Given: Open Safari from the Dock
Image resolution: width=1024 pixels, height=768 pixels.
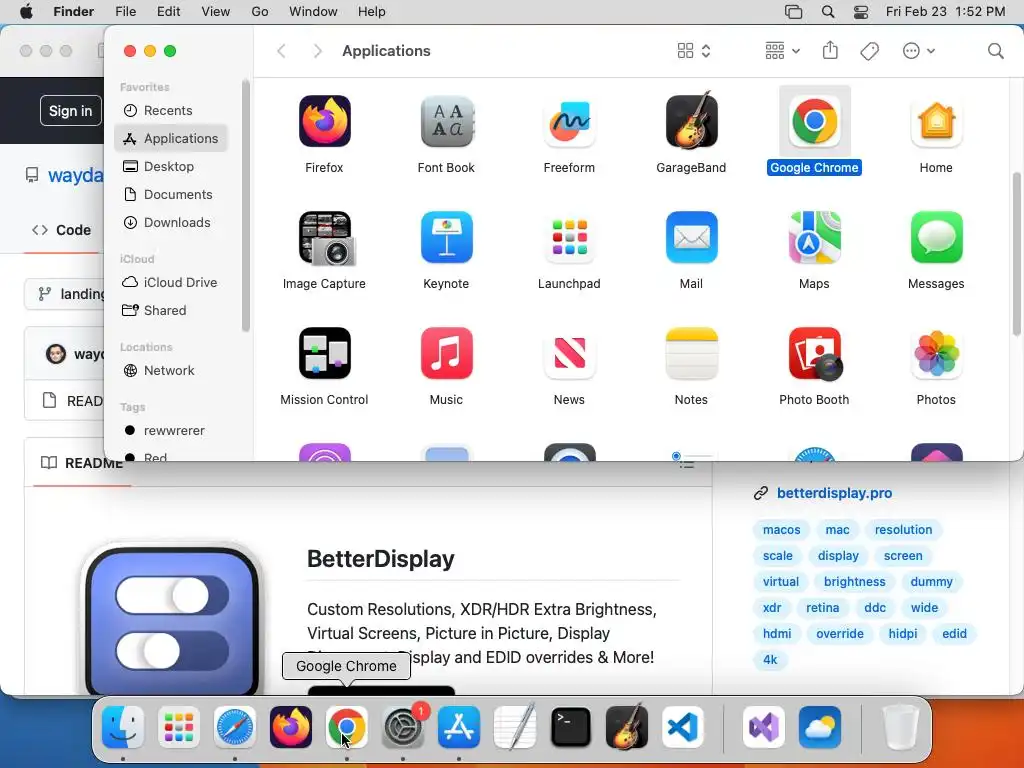Looking at the screenshot, I should click(x=234, y=727).
